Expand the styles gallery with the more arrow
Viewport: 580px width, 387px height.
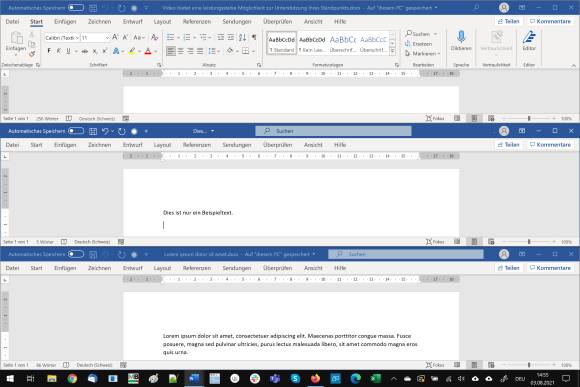tap(392, 51)
